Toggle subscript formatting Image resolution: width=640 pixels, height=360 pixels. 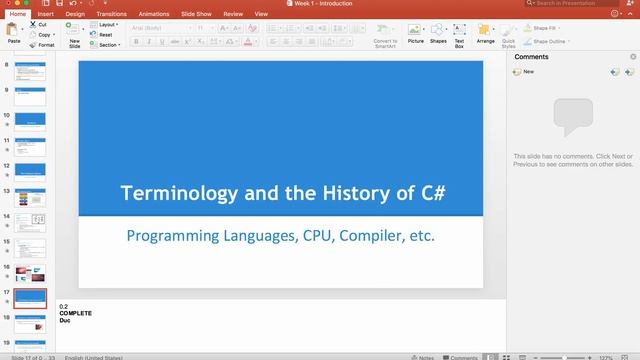(x=200, y=41)
